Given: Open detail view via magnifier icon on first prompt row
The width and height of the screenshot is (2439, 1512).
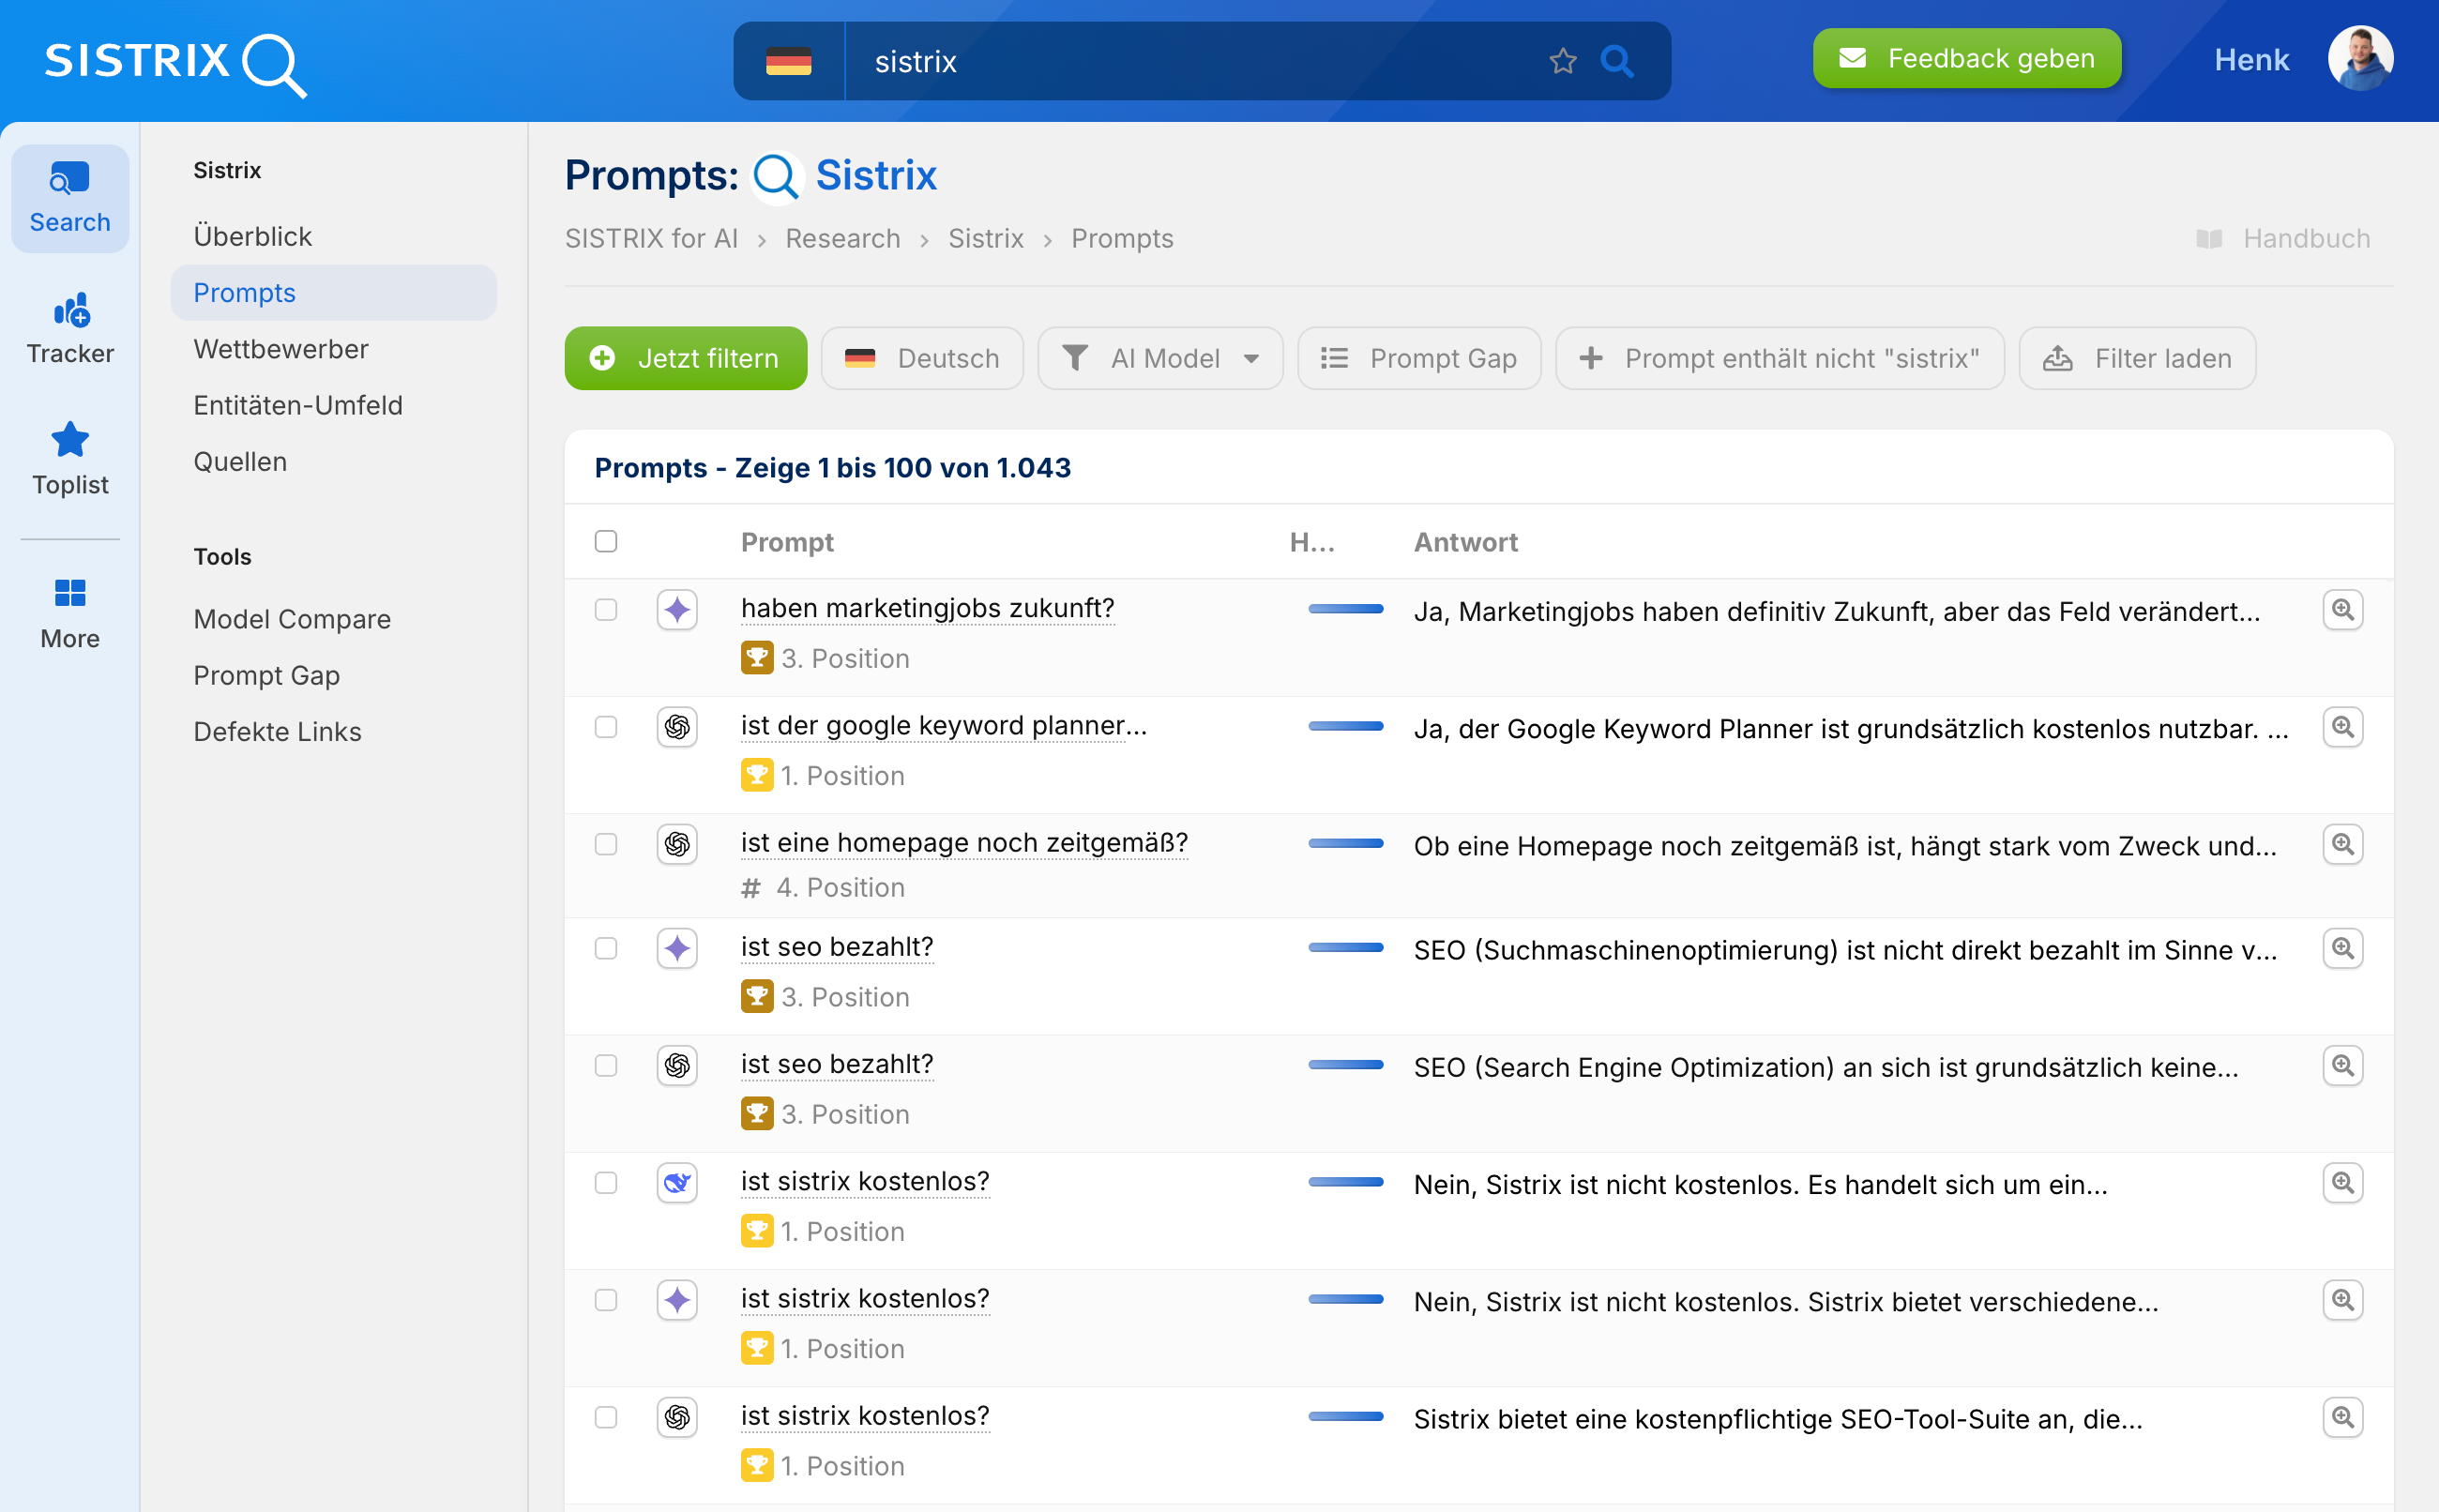Looking at the screenshot, I should pos(2343,609).
